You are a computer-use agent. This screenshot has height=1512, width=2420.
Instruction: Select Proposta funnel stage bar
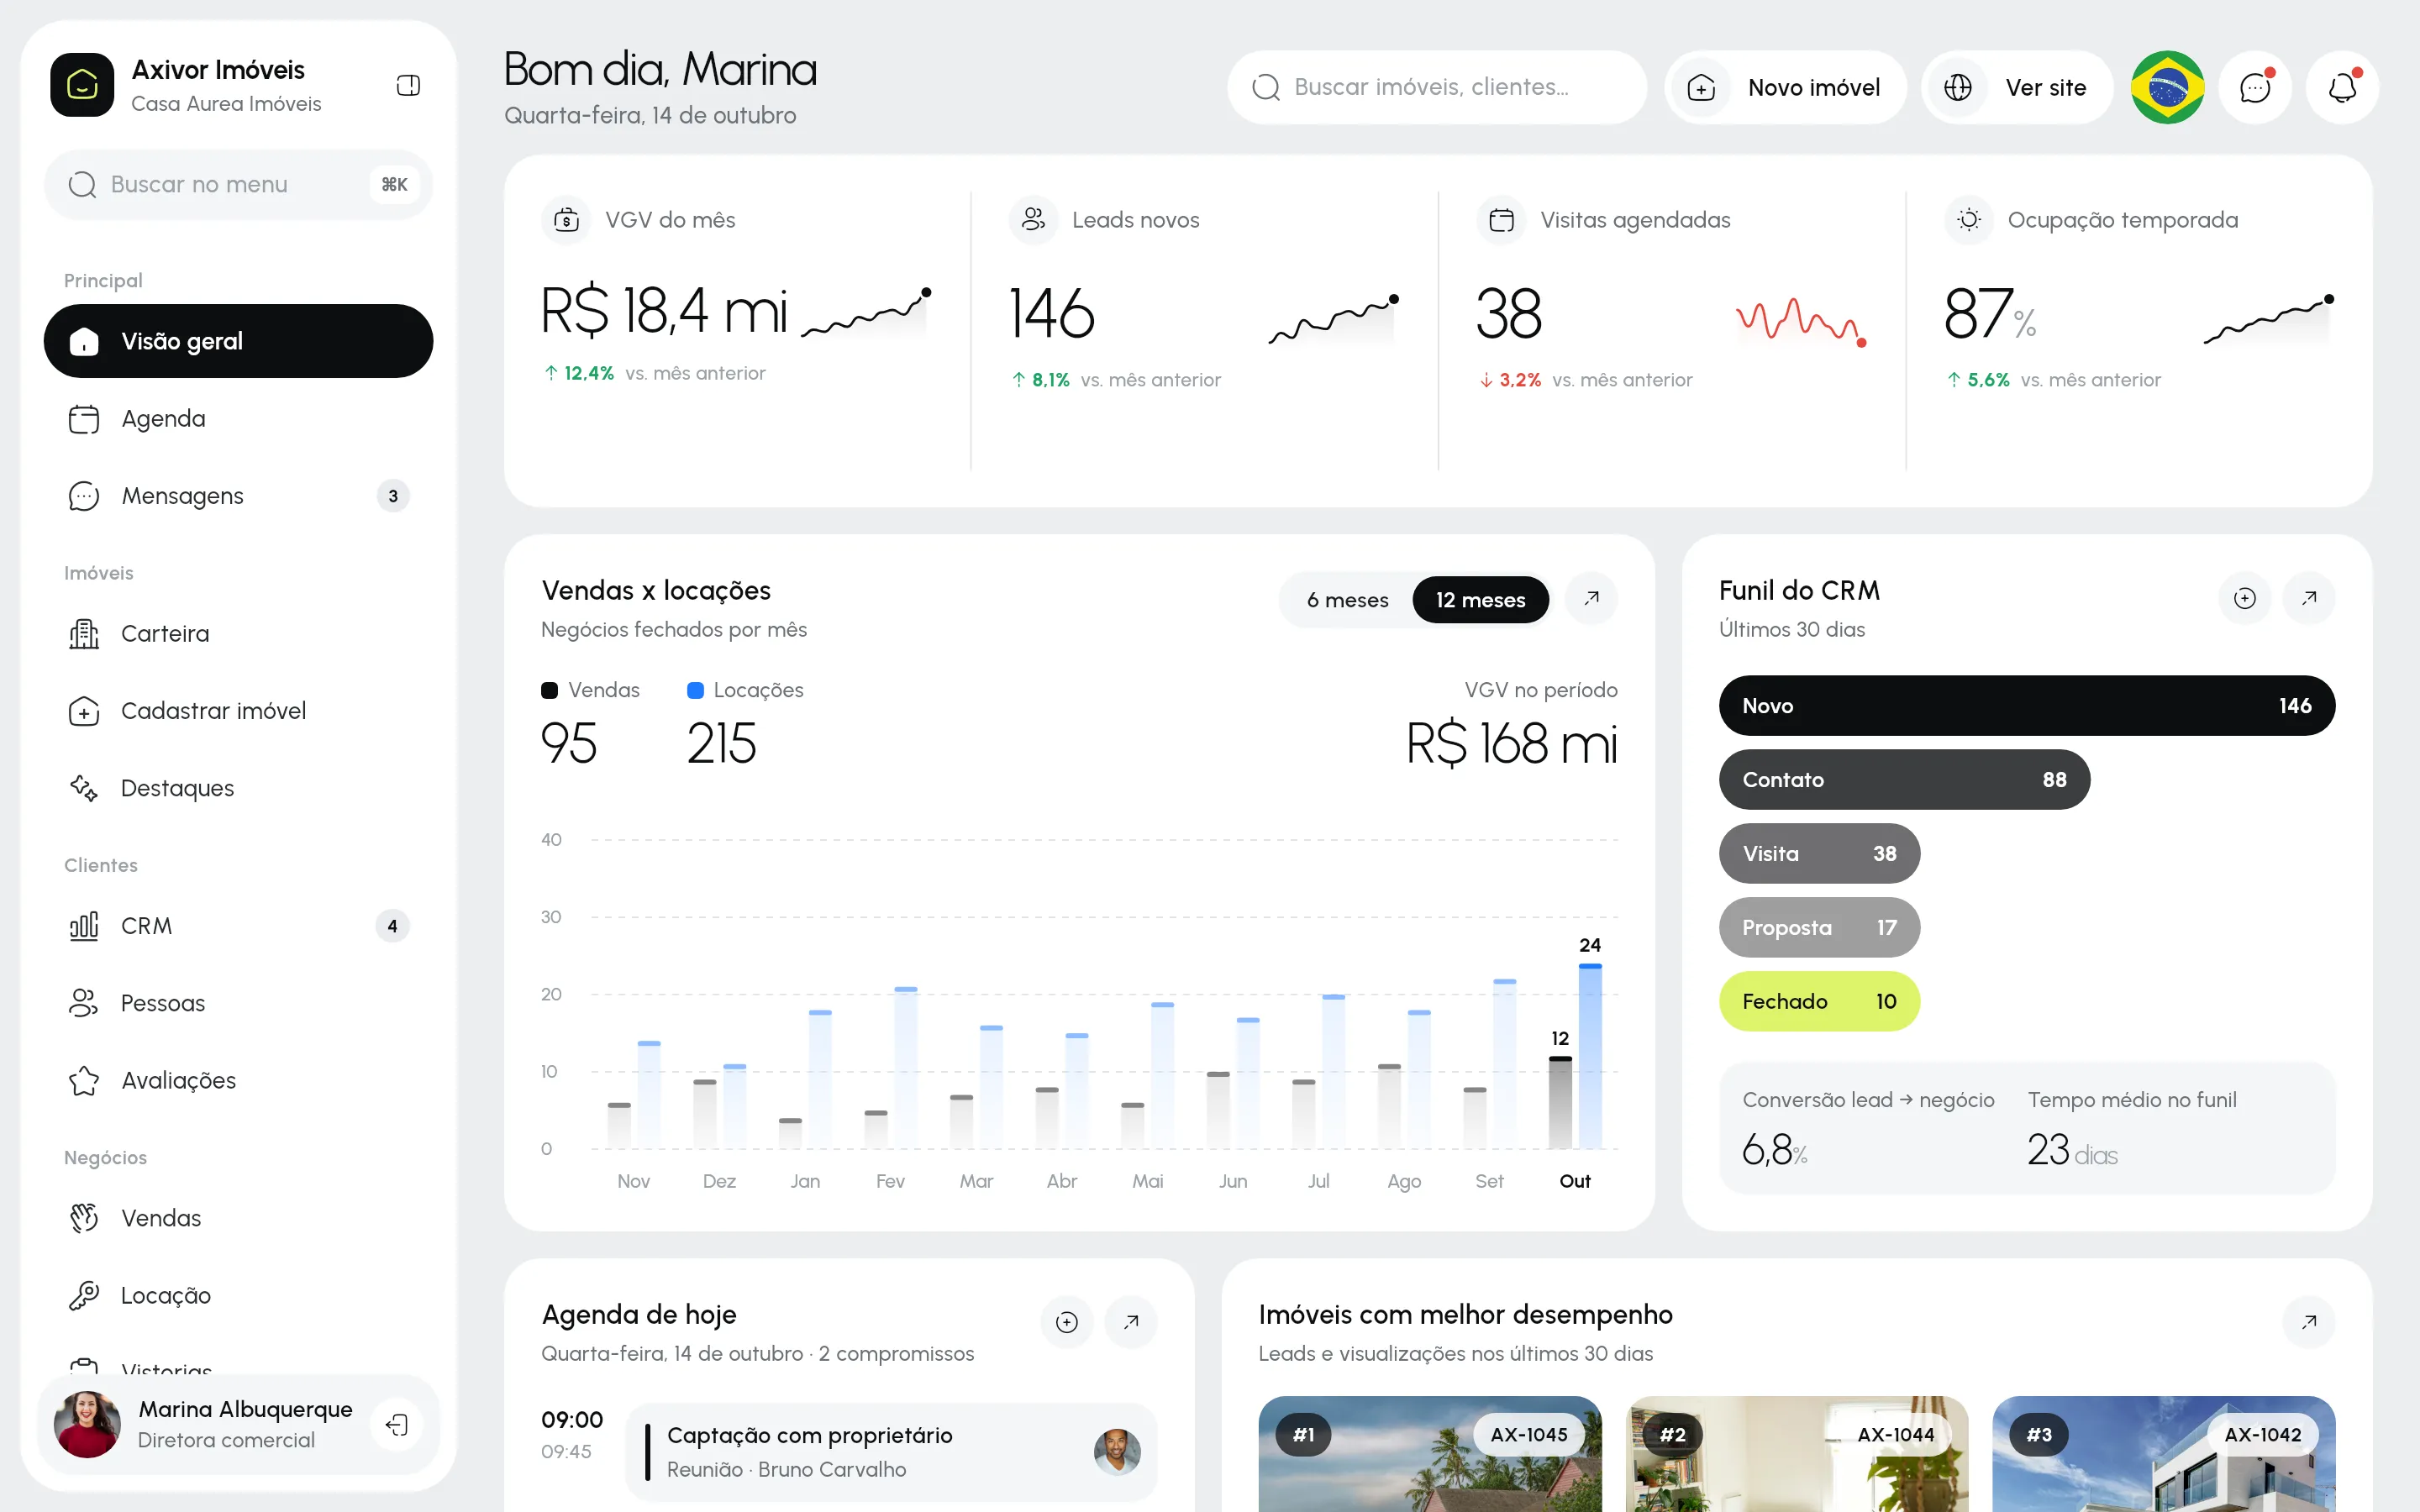click(1819, 928)
